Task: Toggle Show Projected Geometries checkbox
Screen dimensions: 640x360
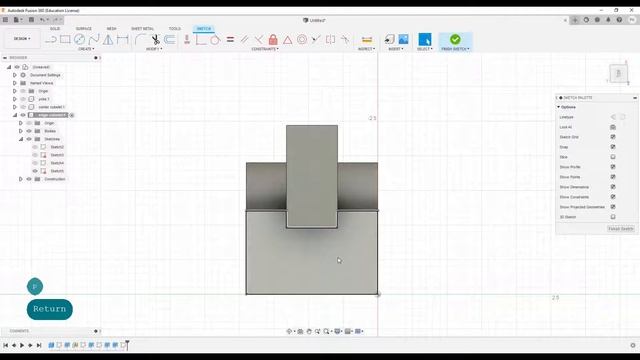Action: click(613, 207)
